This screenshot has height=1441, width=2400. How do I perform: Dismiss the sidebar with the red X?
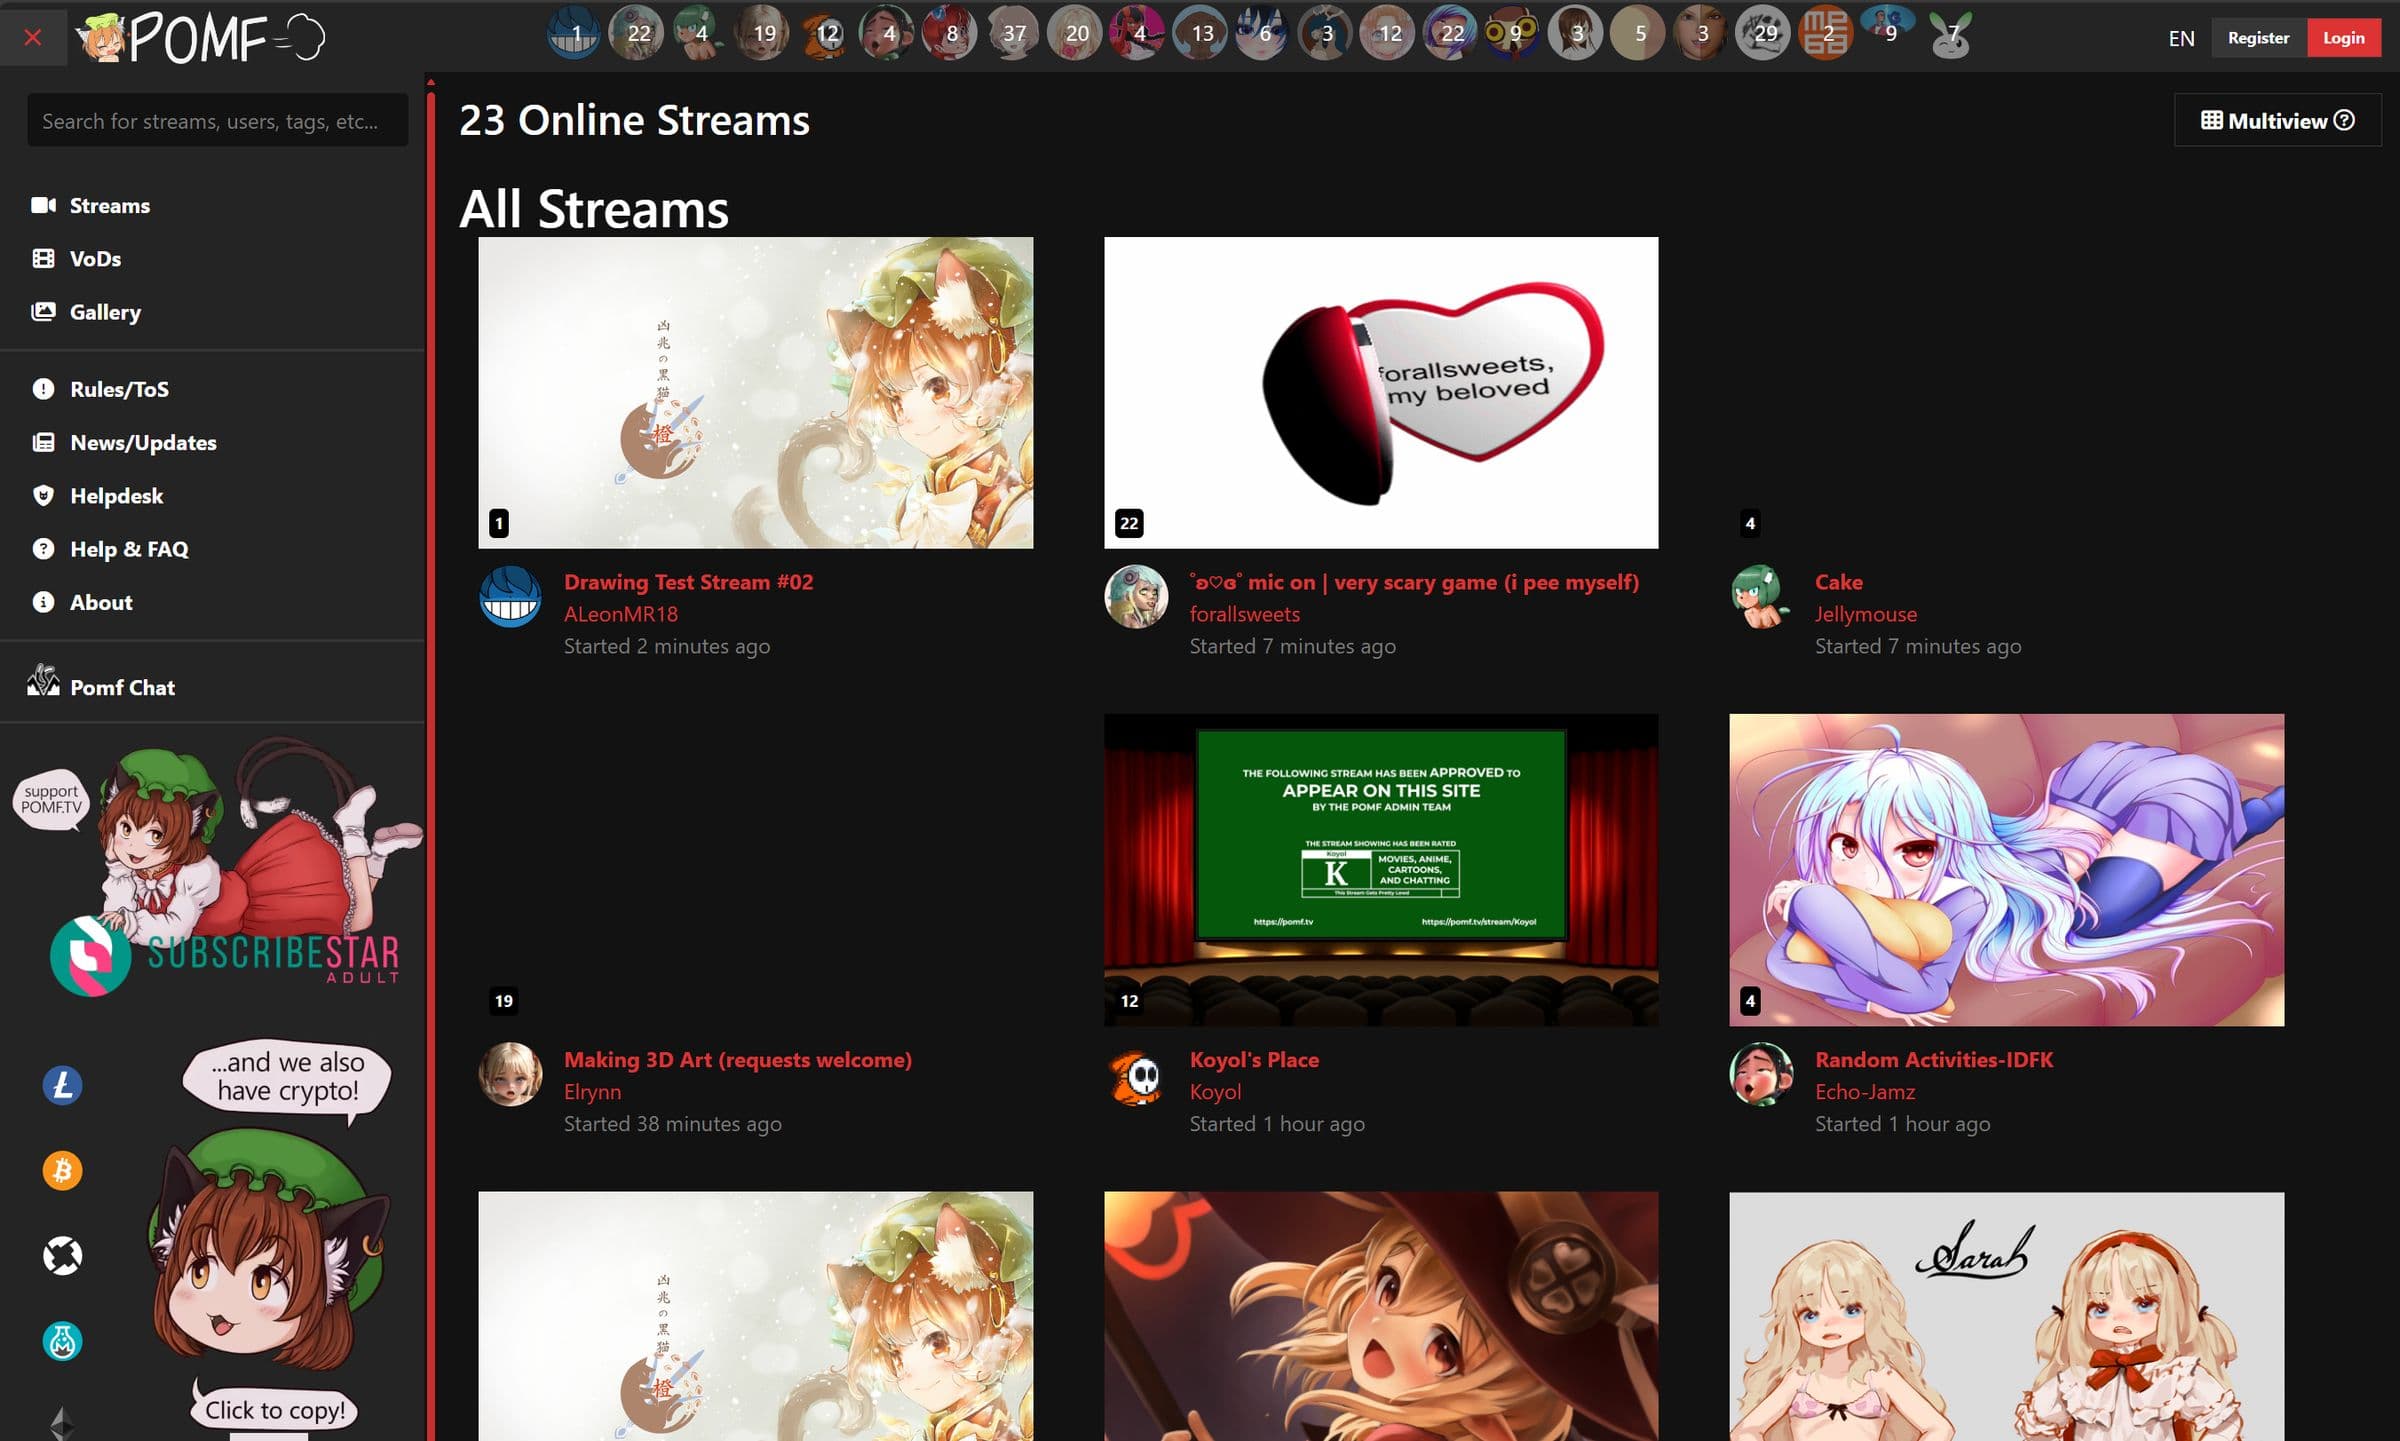coord(33,38)
